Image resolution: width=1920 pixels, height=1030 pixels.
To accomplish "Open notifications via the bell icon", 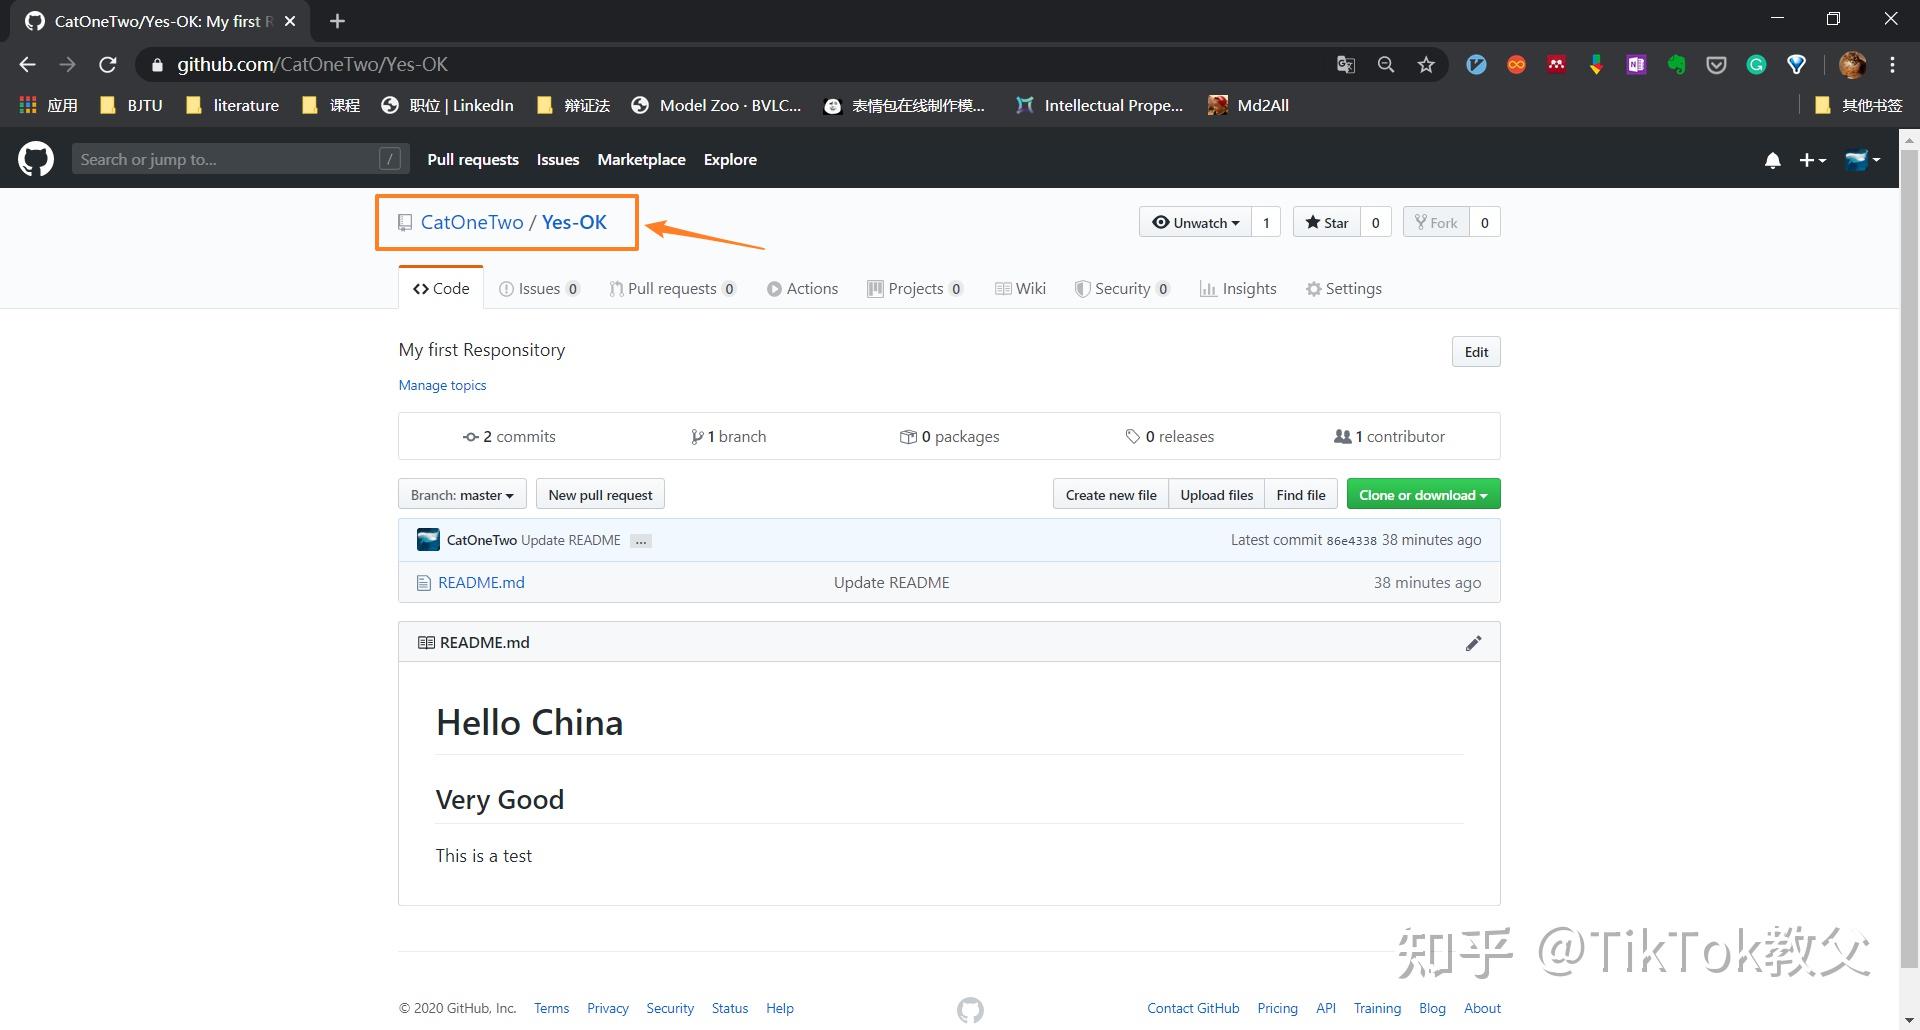I will pos(1771,160).
